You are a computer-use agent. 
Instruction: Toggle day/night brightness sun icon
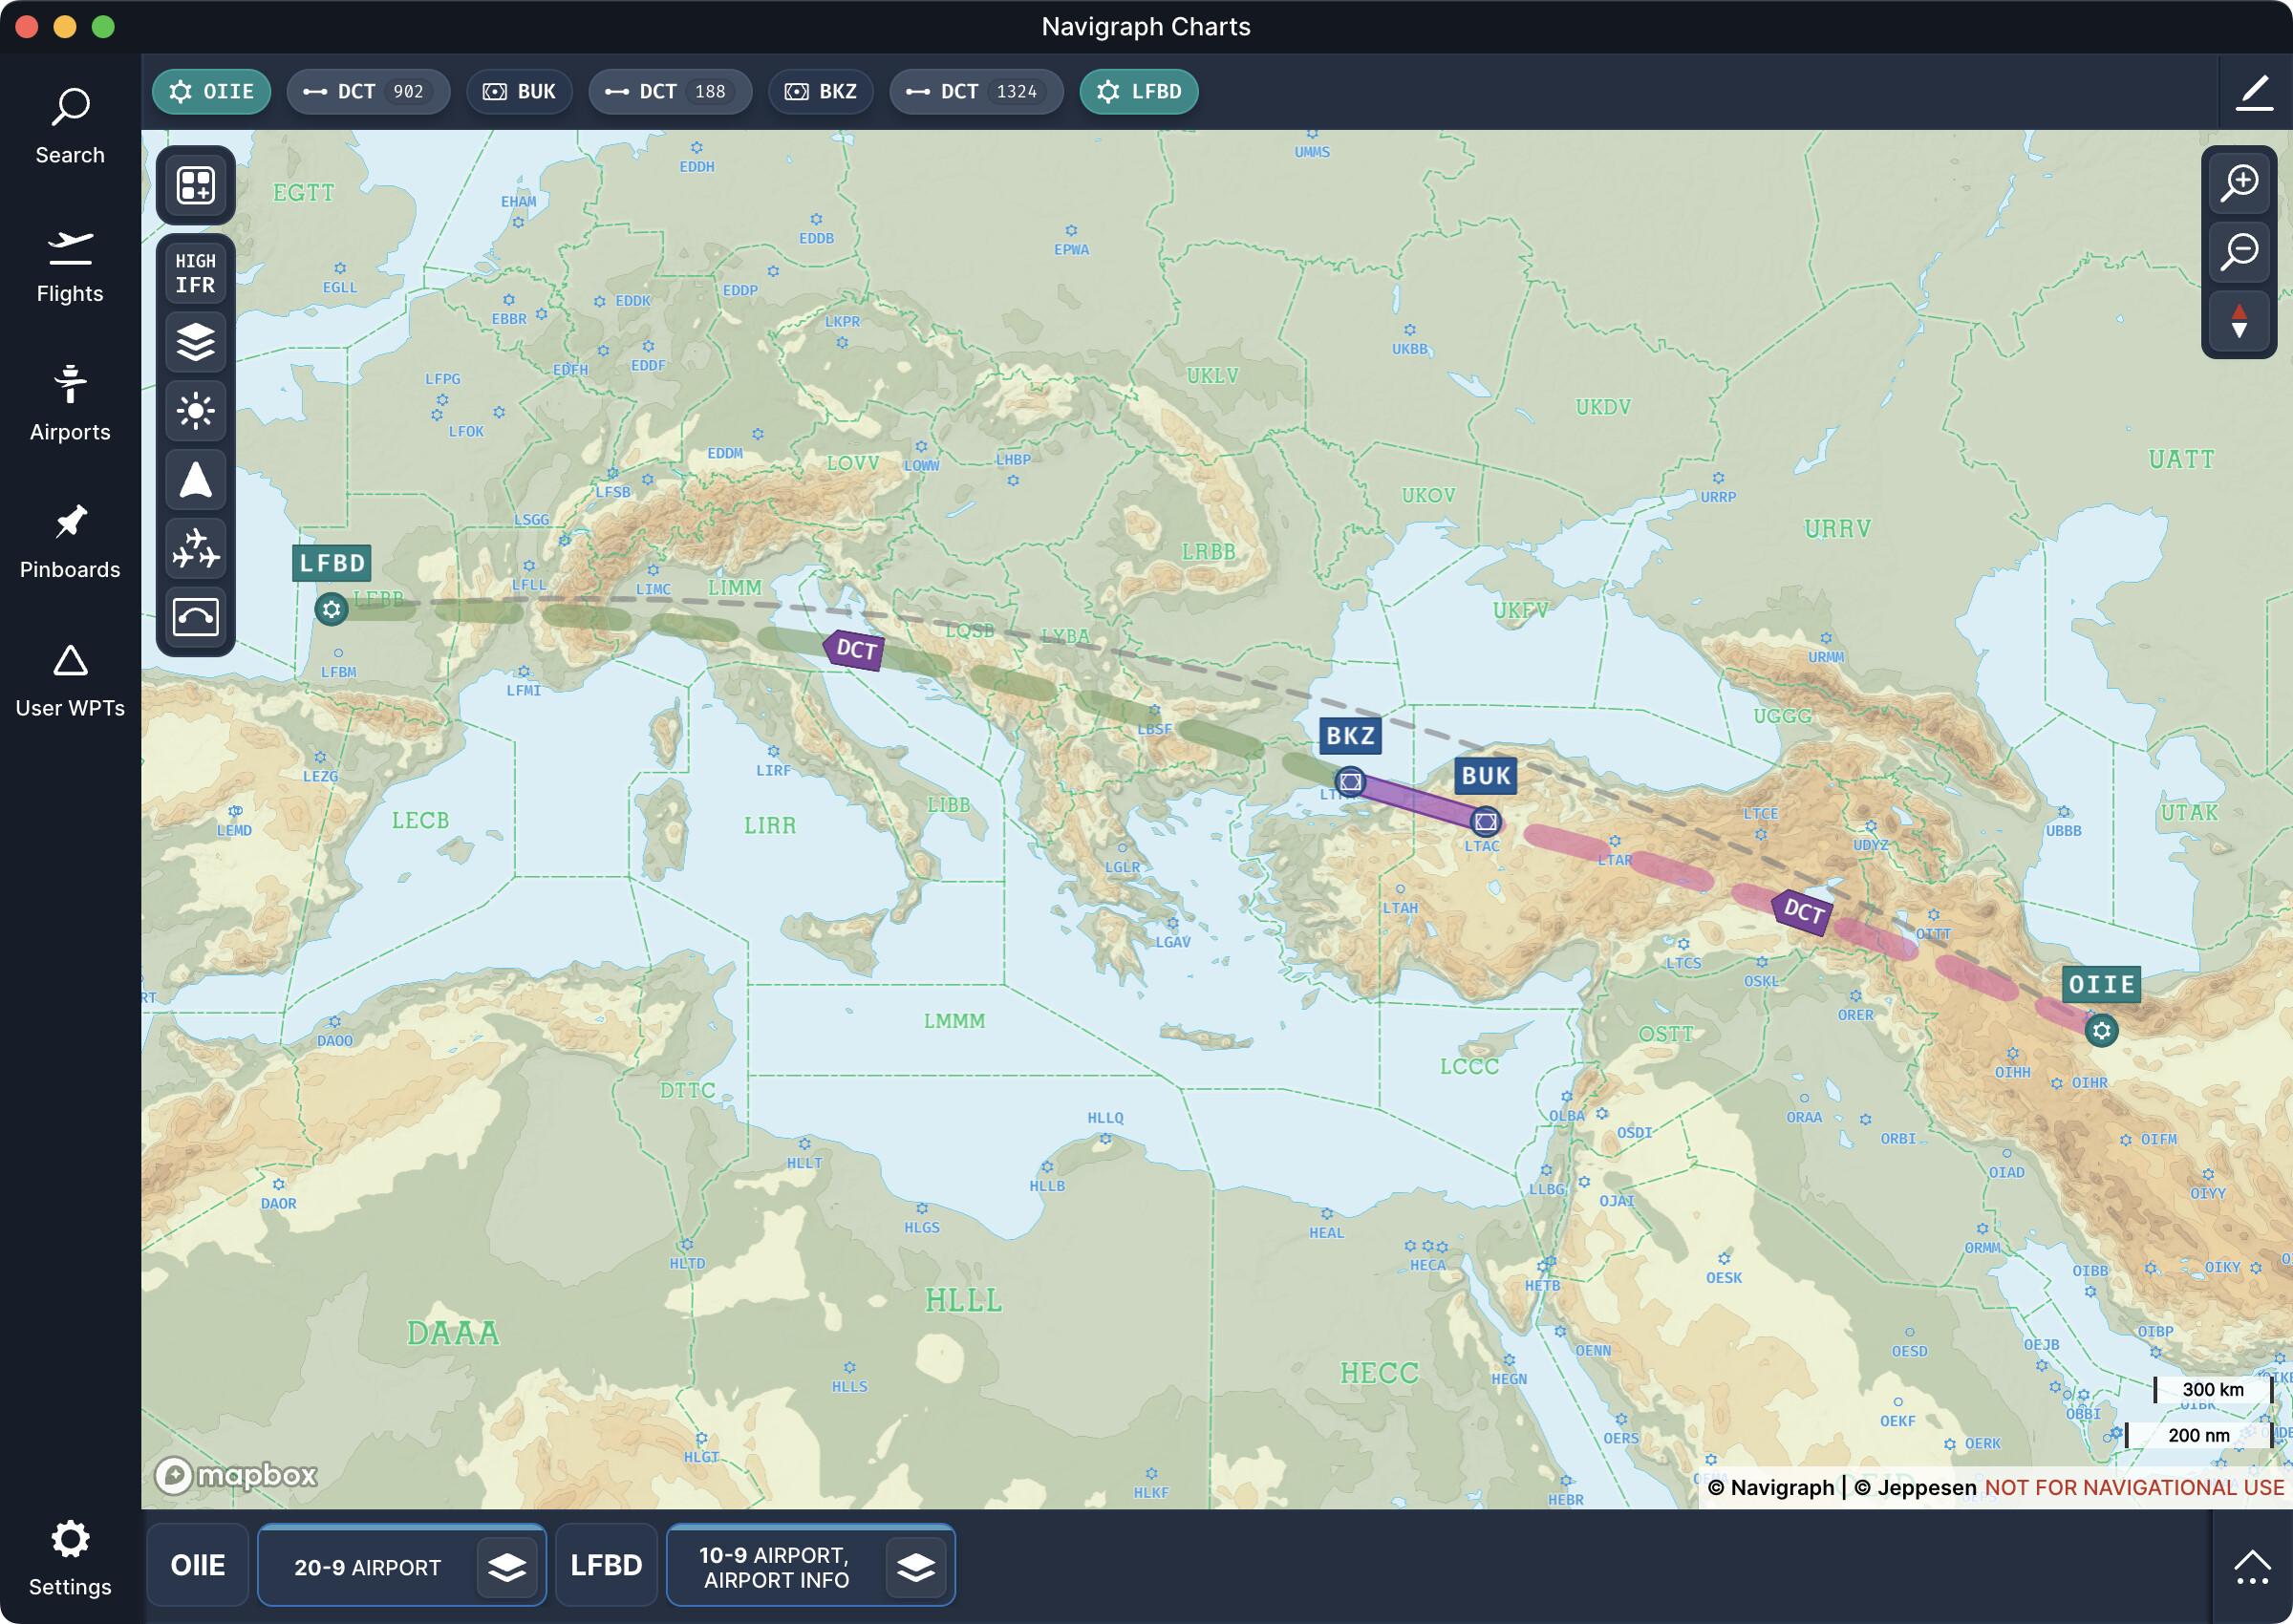[196, 411]
